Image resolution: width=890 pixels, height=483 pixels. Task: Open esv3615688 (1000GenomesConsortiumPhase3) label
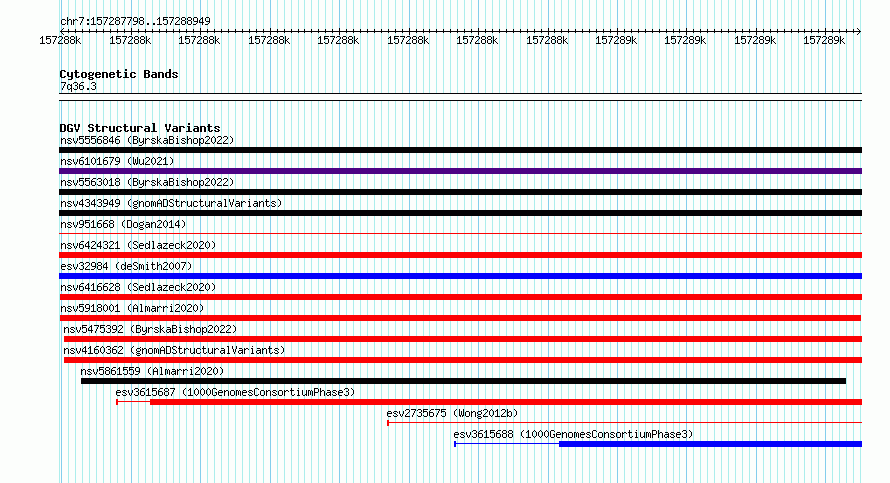[x=573, y=434]
